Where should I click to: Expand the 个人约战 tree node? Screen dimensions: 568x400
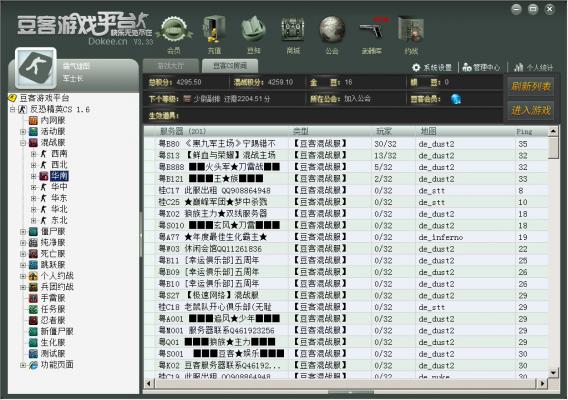23,276
